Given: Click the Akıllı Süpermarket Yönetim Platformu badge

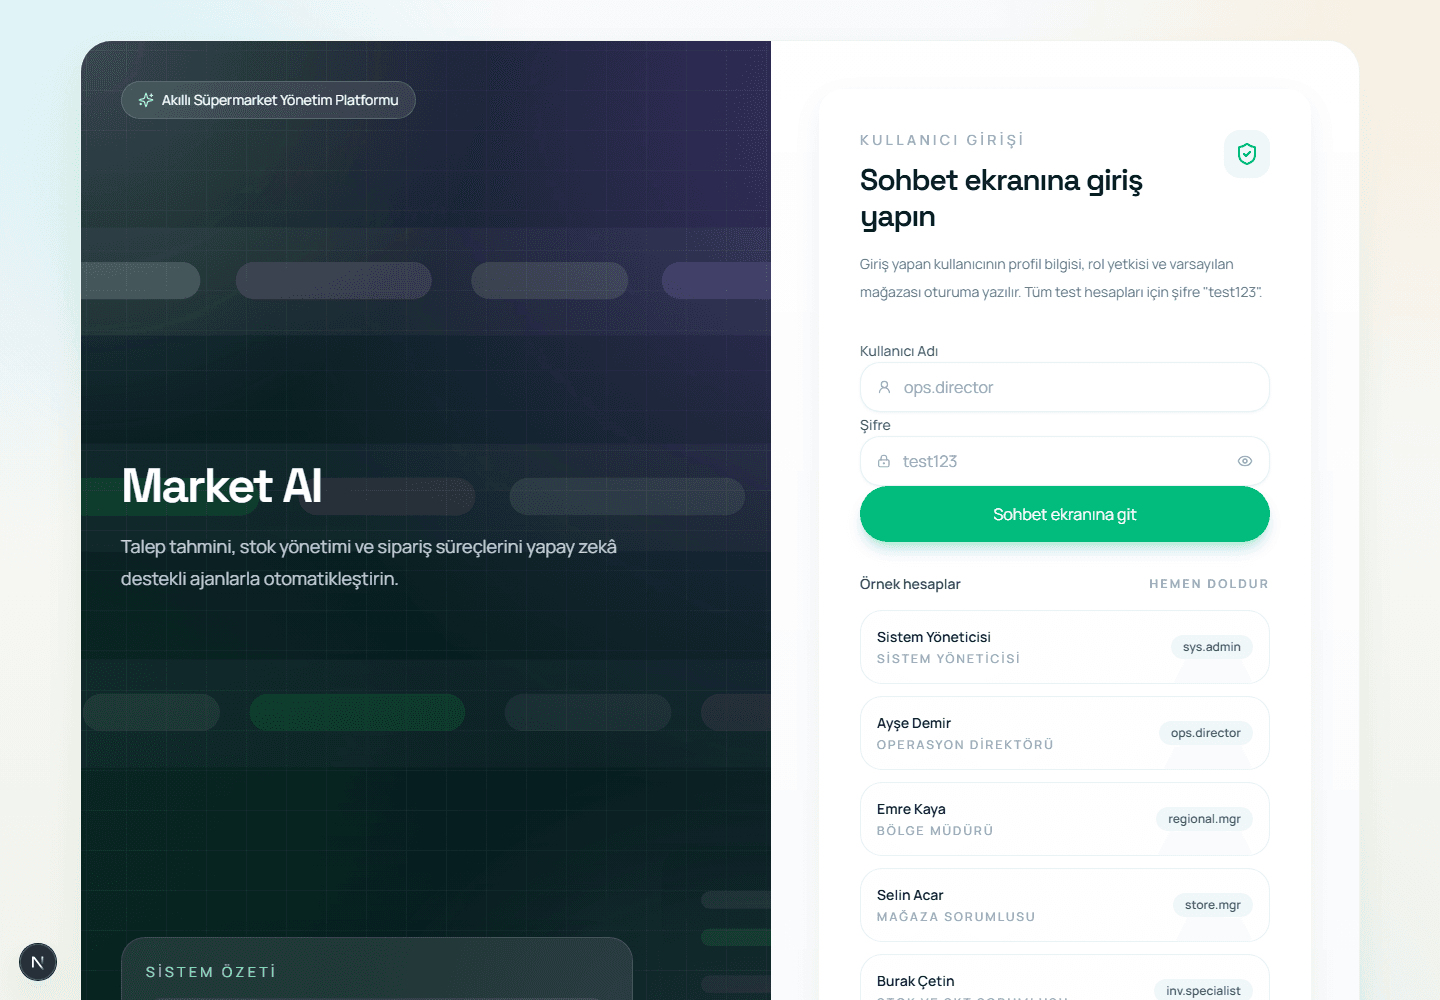Looking at the screenshot, I should click(x=268, y=100).
